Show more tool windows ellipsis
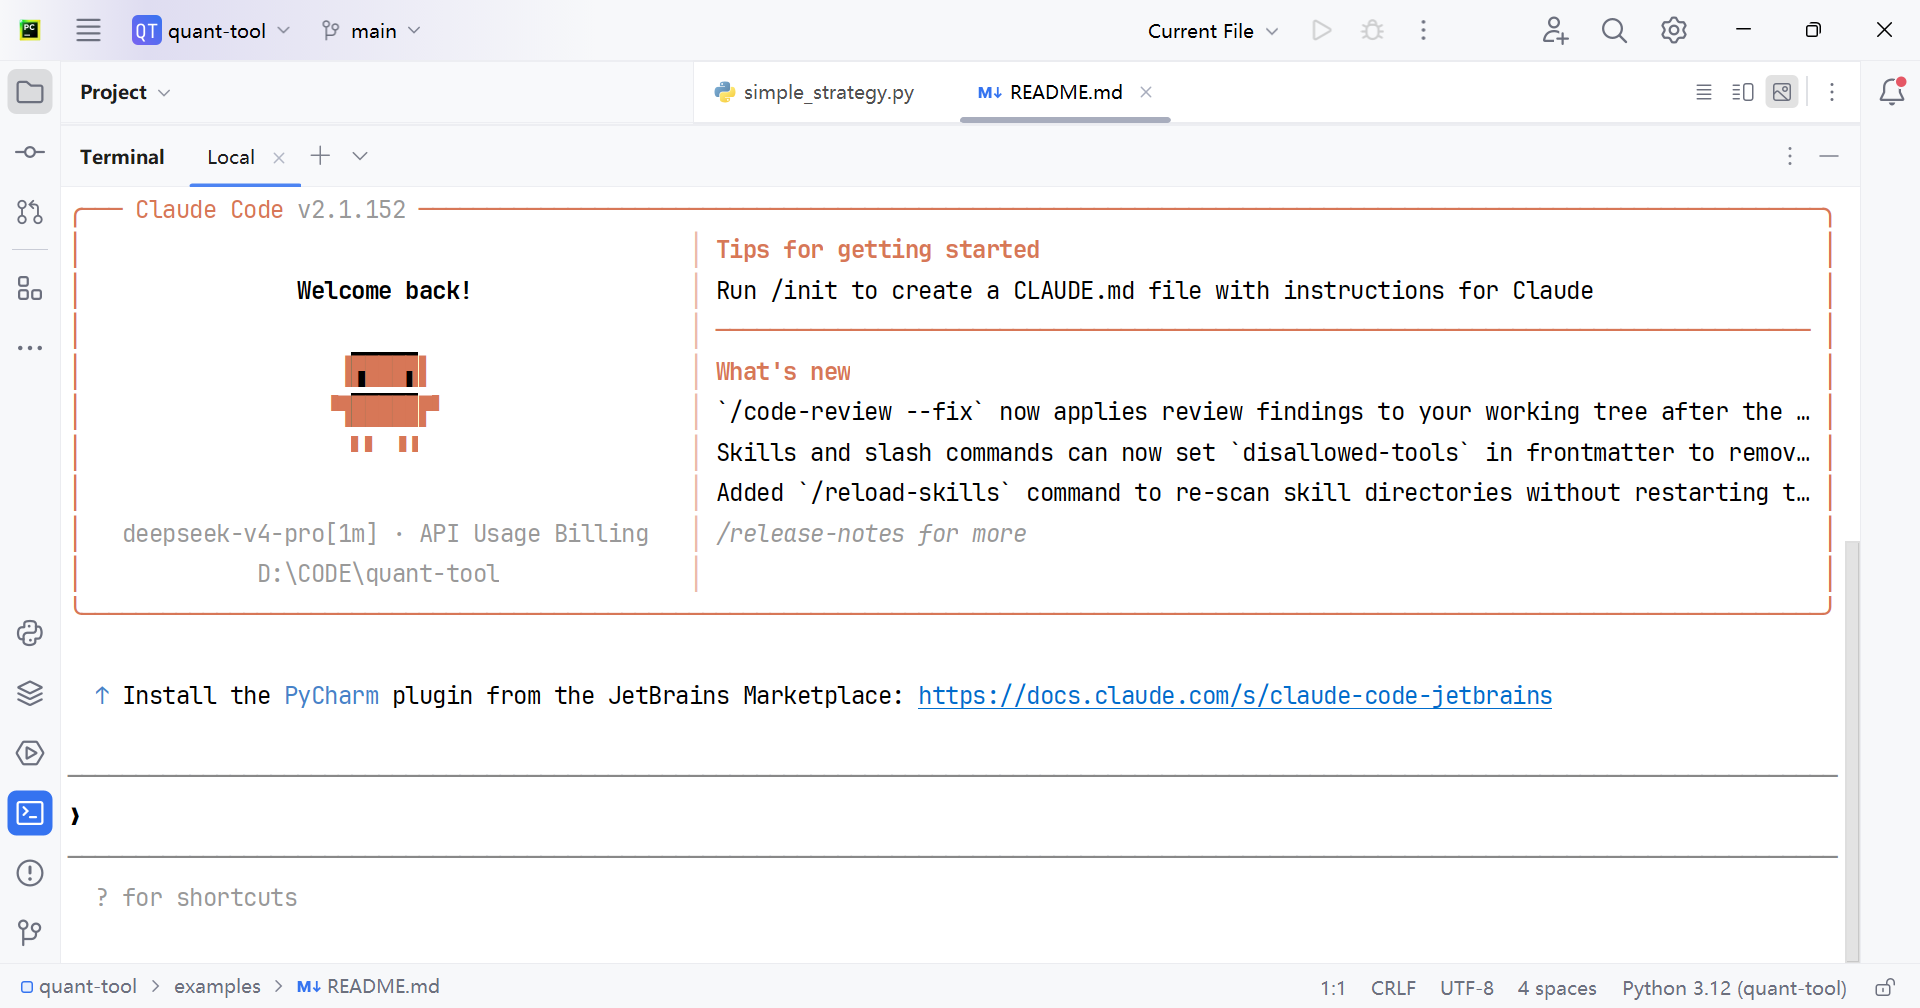Screen dimensions: 1920x1008 (30, 348)
